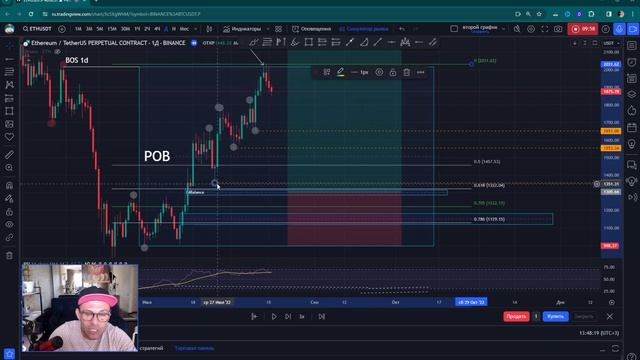
Task: Select the 5m timeframe
Action: [x=100, y=29]
